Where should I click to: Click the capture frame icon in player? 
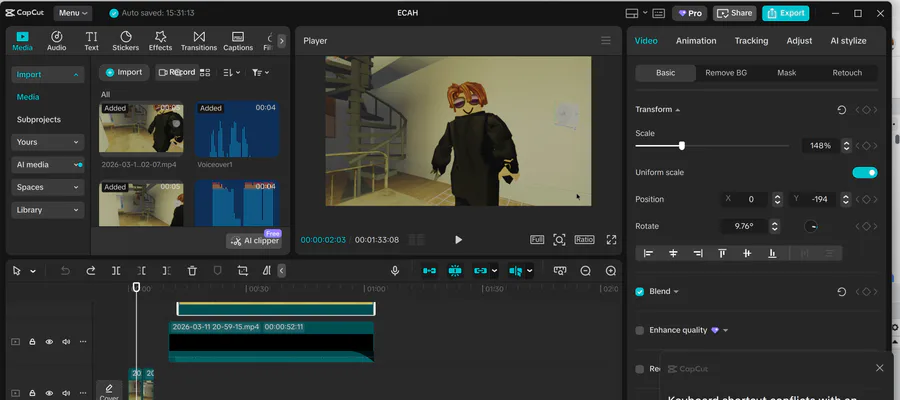click(x=559, y=240)
